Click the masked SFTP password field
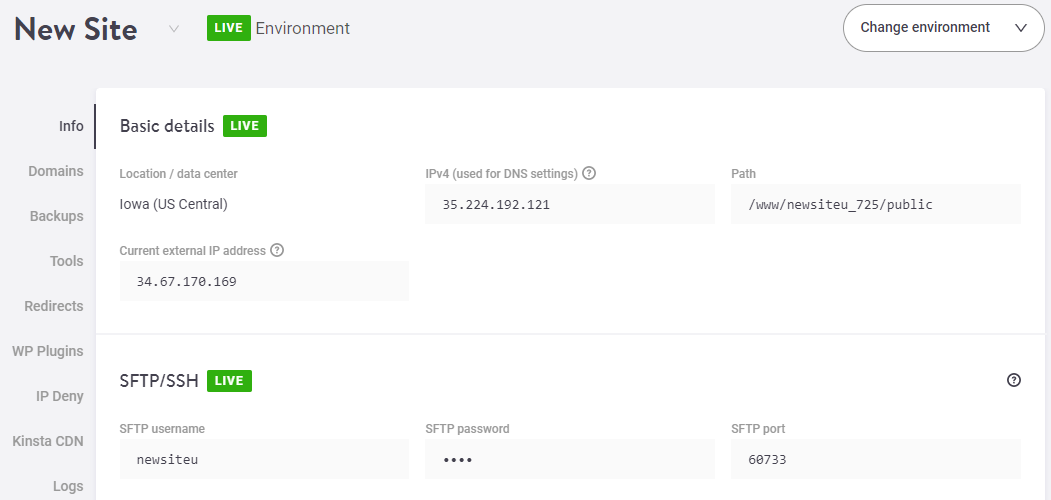 point(570,459)
